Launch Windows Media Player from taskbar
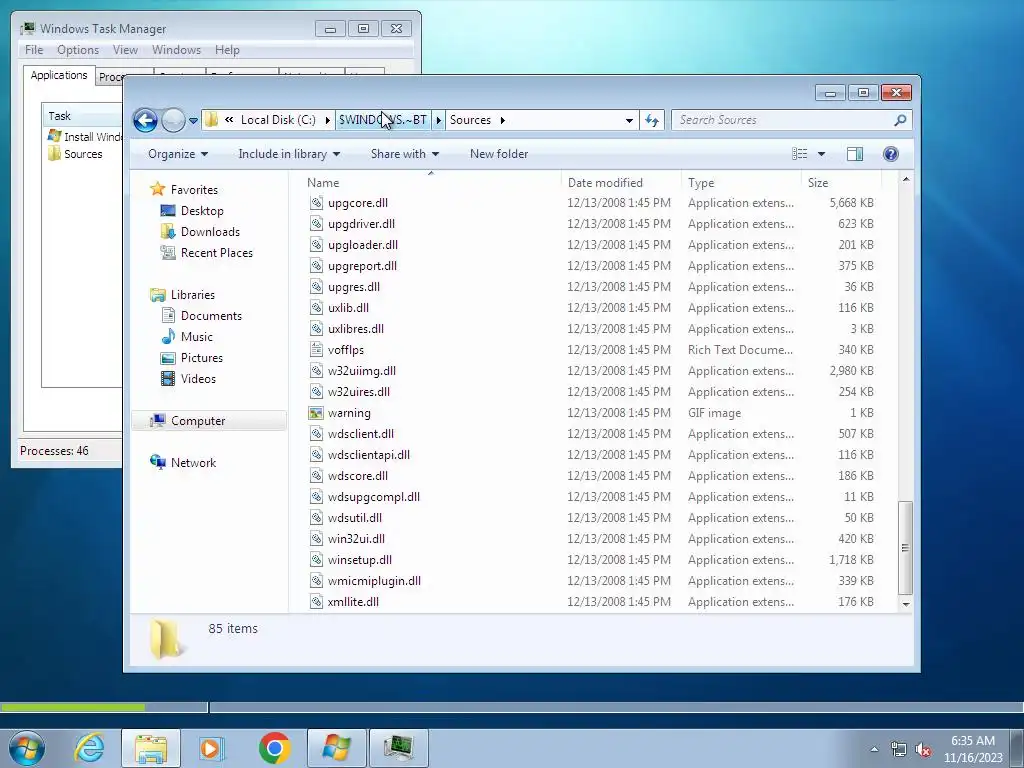 212,748
